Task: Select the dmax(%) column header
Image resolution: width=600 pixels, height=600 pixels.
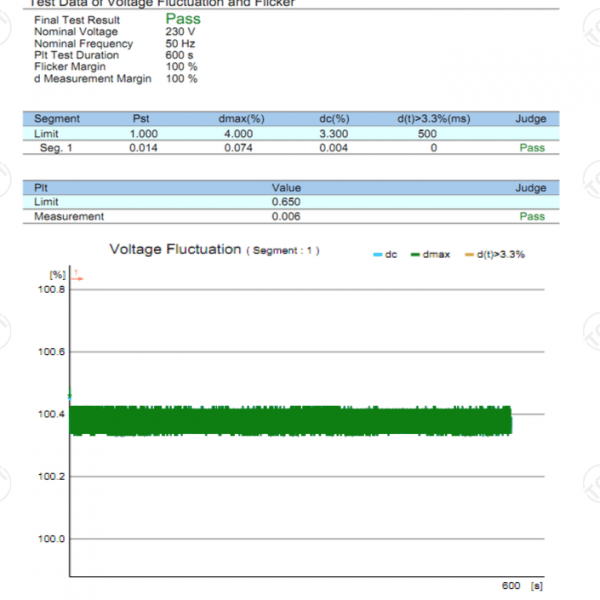Action: click(x=241, y=119)
